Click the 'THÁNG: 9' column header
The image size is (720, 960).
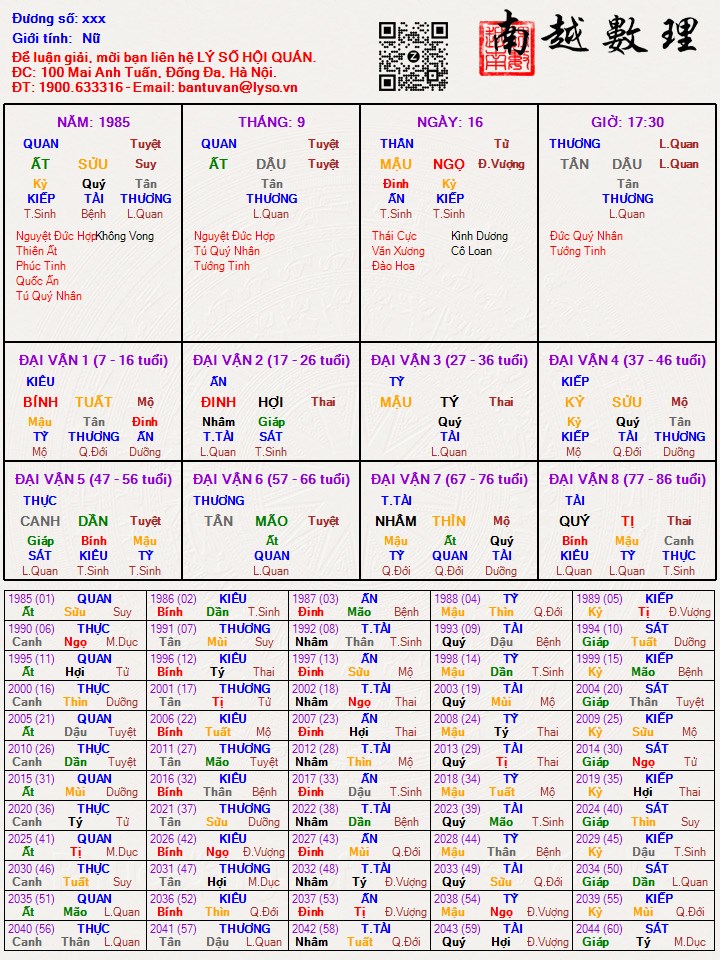click(271, 122)
